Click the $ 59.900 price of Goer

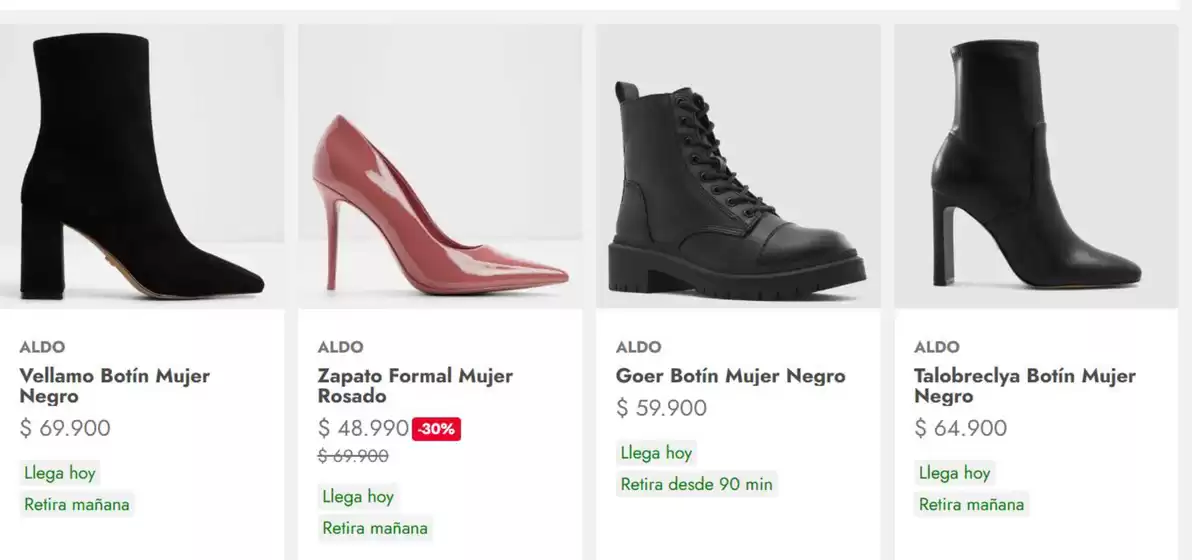(x=661, y=408)
